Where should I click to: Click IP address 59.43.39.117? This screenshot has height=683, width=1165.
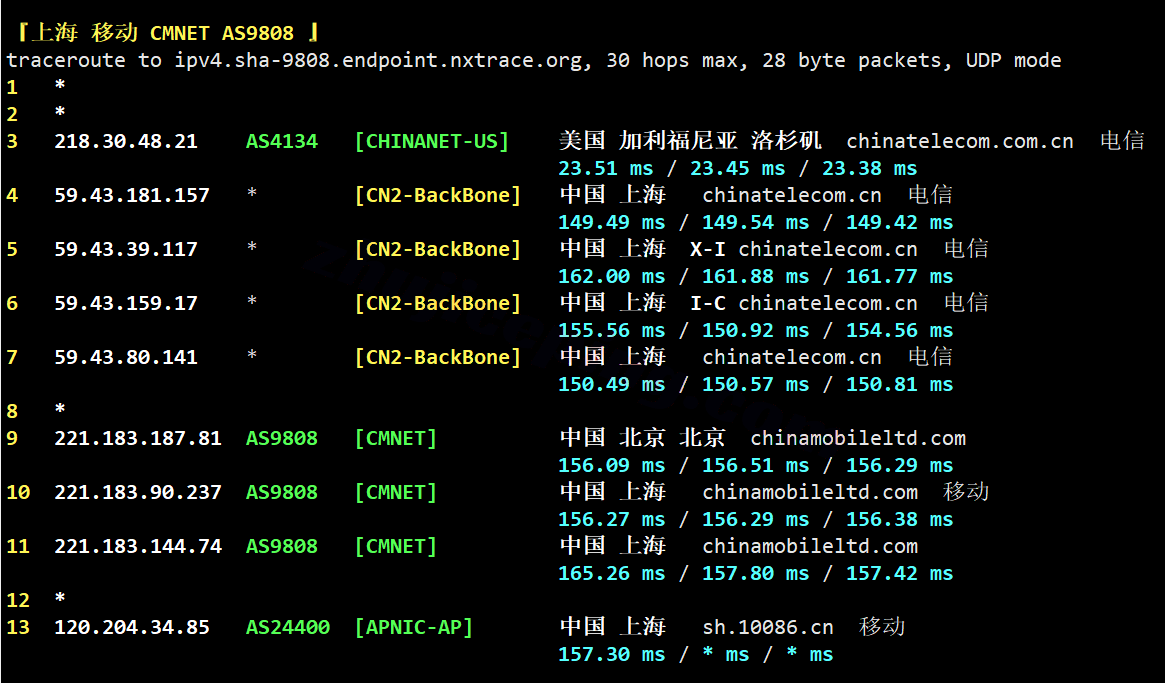coord(126,249)
